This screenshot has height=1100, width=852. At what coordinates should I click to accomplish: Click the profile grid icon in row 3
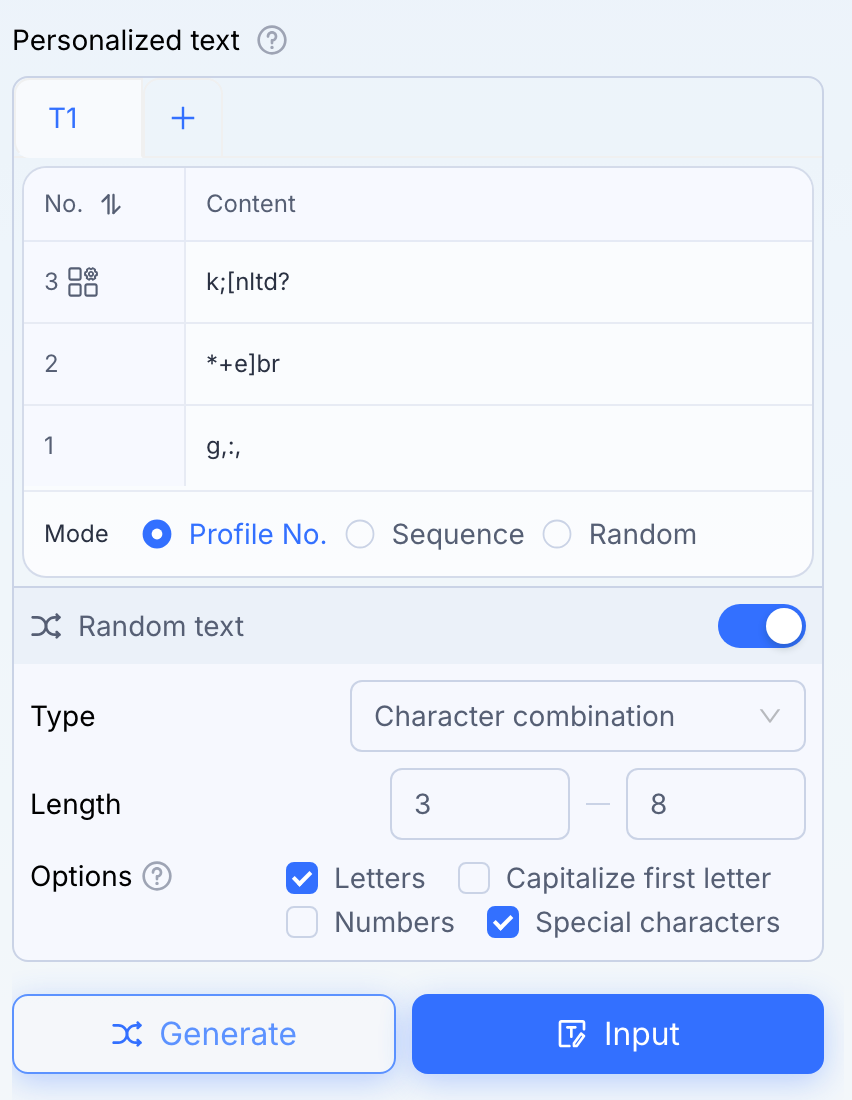[83, 282]
